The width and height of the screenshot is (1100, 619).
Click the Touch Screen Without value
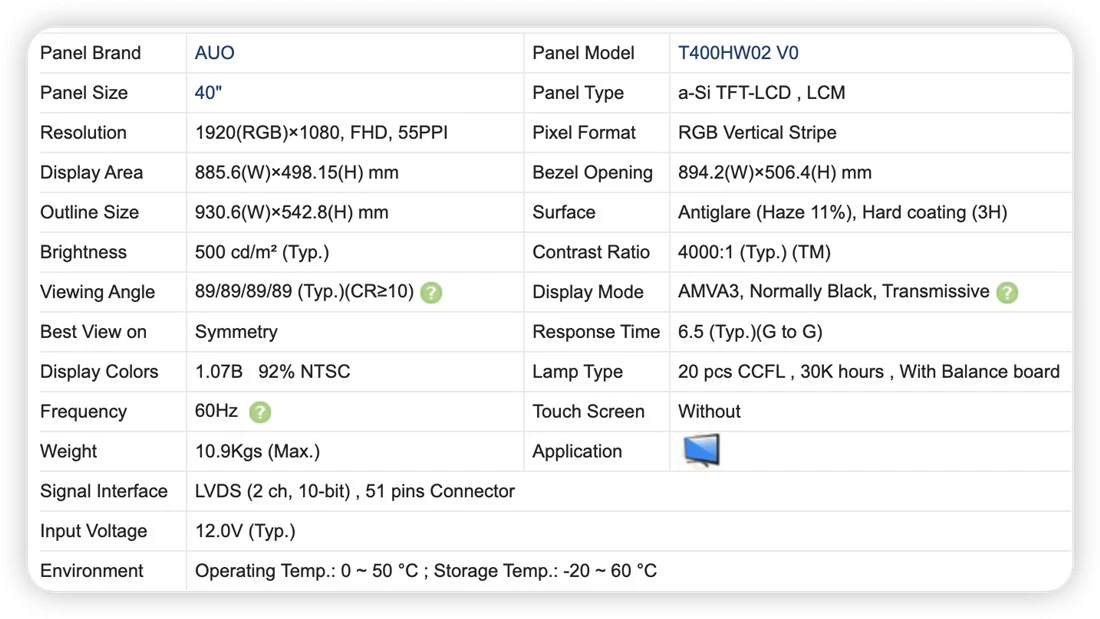(709, 411)
